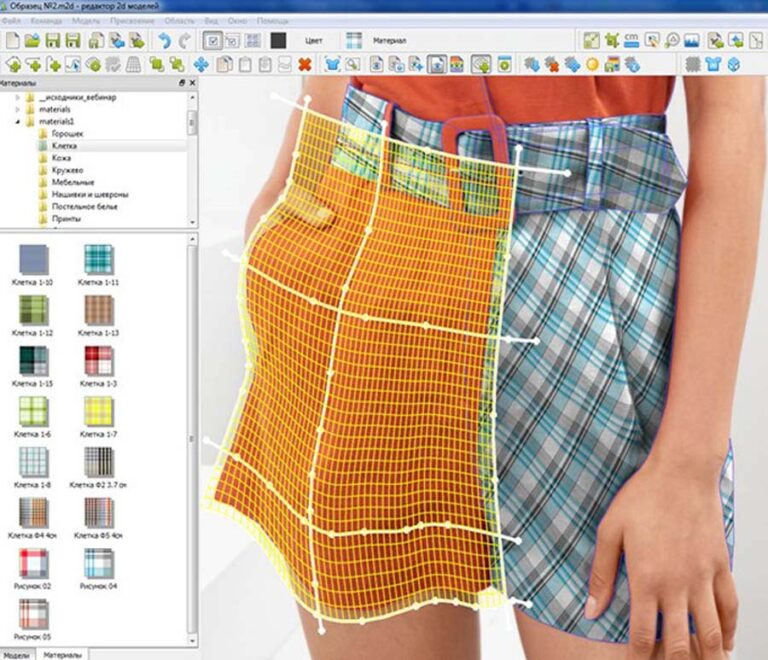Click the Цвет label button
Screen dimensions: 768x660
(313, 41)
